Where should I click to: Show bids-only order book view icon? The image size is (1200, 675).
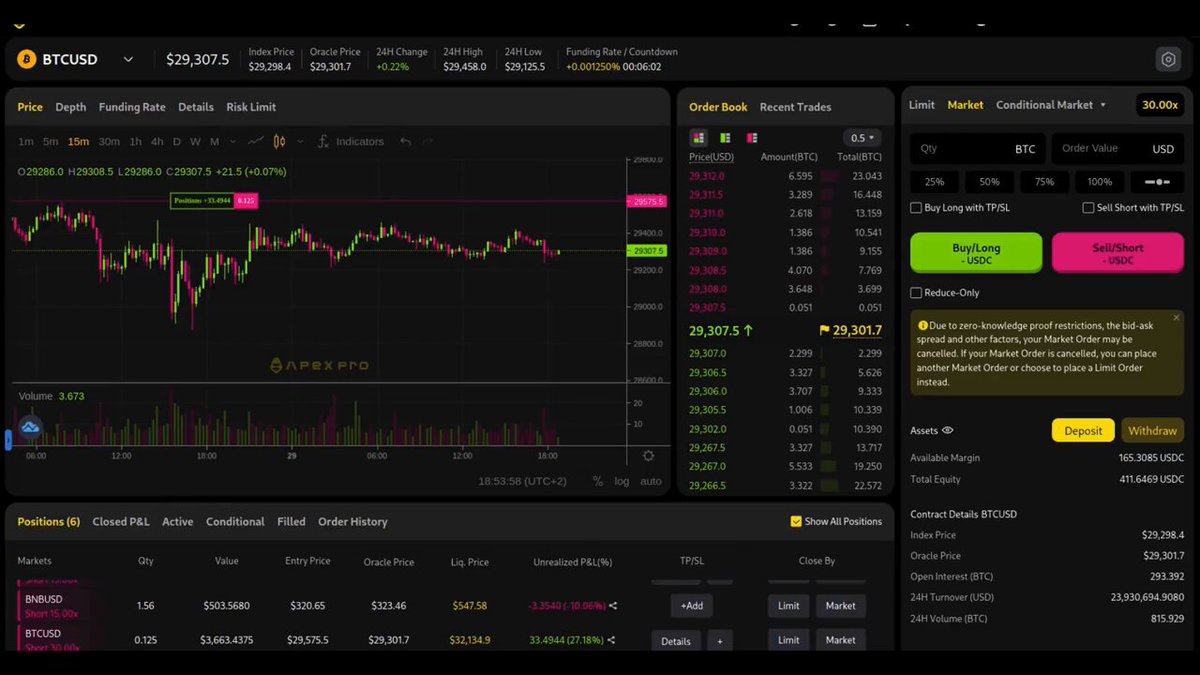coord(725,137)
